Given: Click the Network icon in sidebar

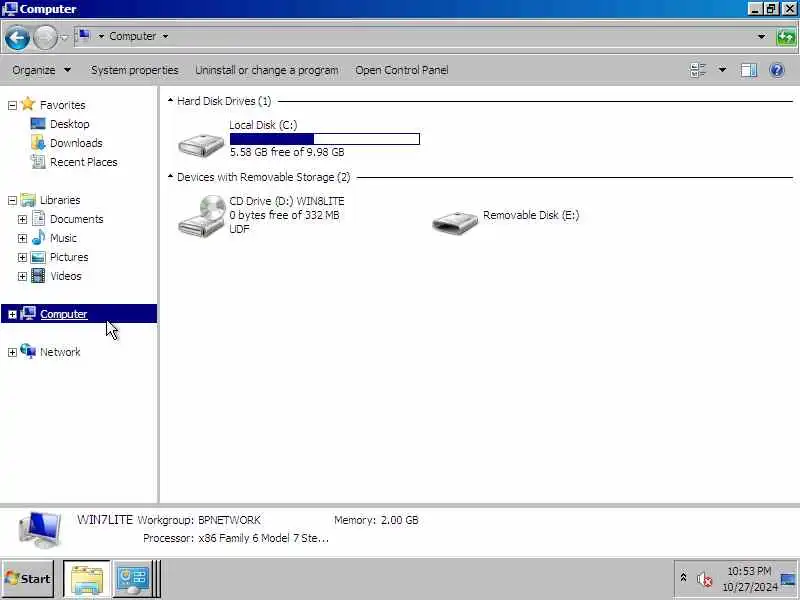Looking at the screenshot, I should click(28, 352).
